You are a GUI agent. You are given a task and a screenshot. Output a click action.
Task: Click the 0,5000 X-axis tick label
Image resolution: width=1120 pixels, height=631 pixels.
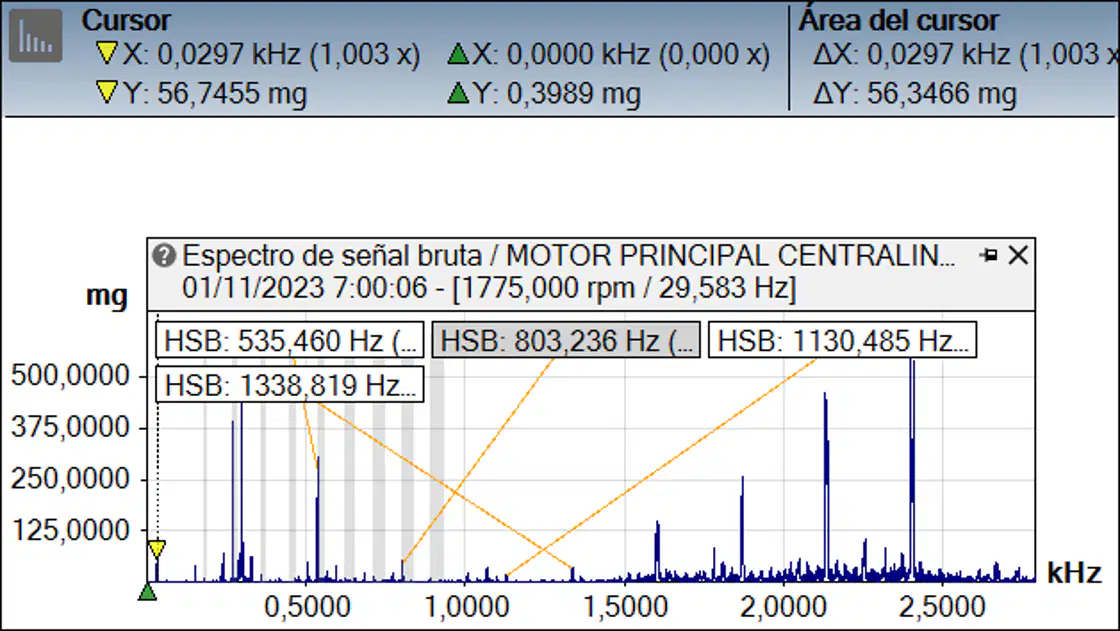point(307,607)
